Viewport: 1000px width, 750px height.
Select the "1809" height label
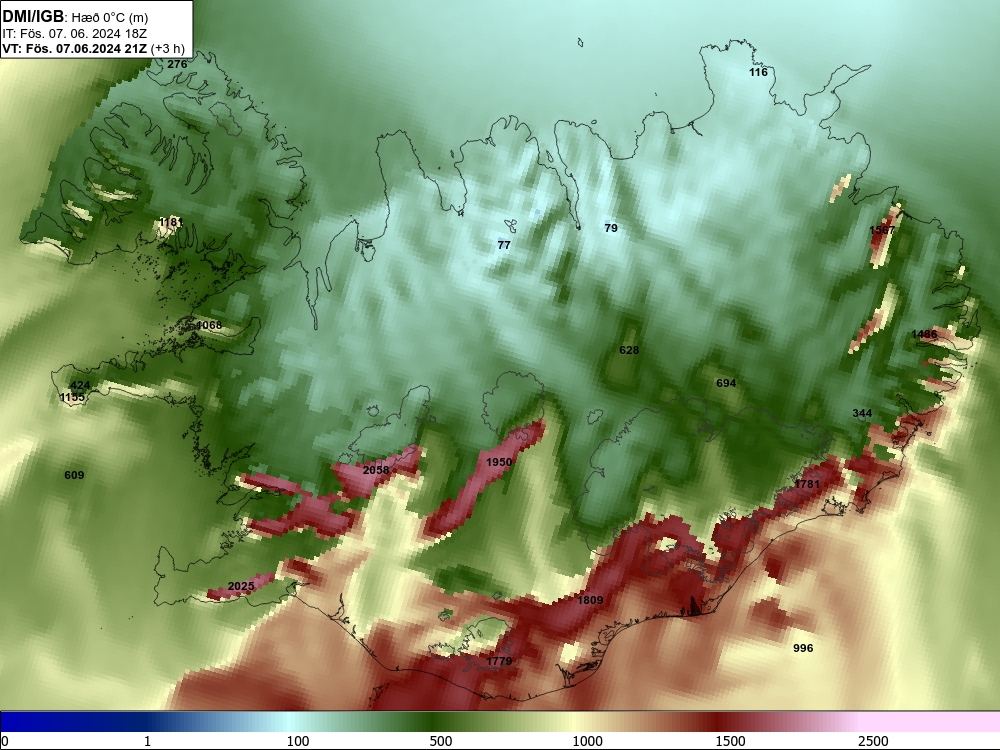(x=590, y=600)
